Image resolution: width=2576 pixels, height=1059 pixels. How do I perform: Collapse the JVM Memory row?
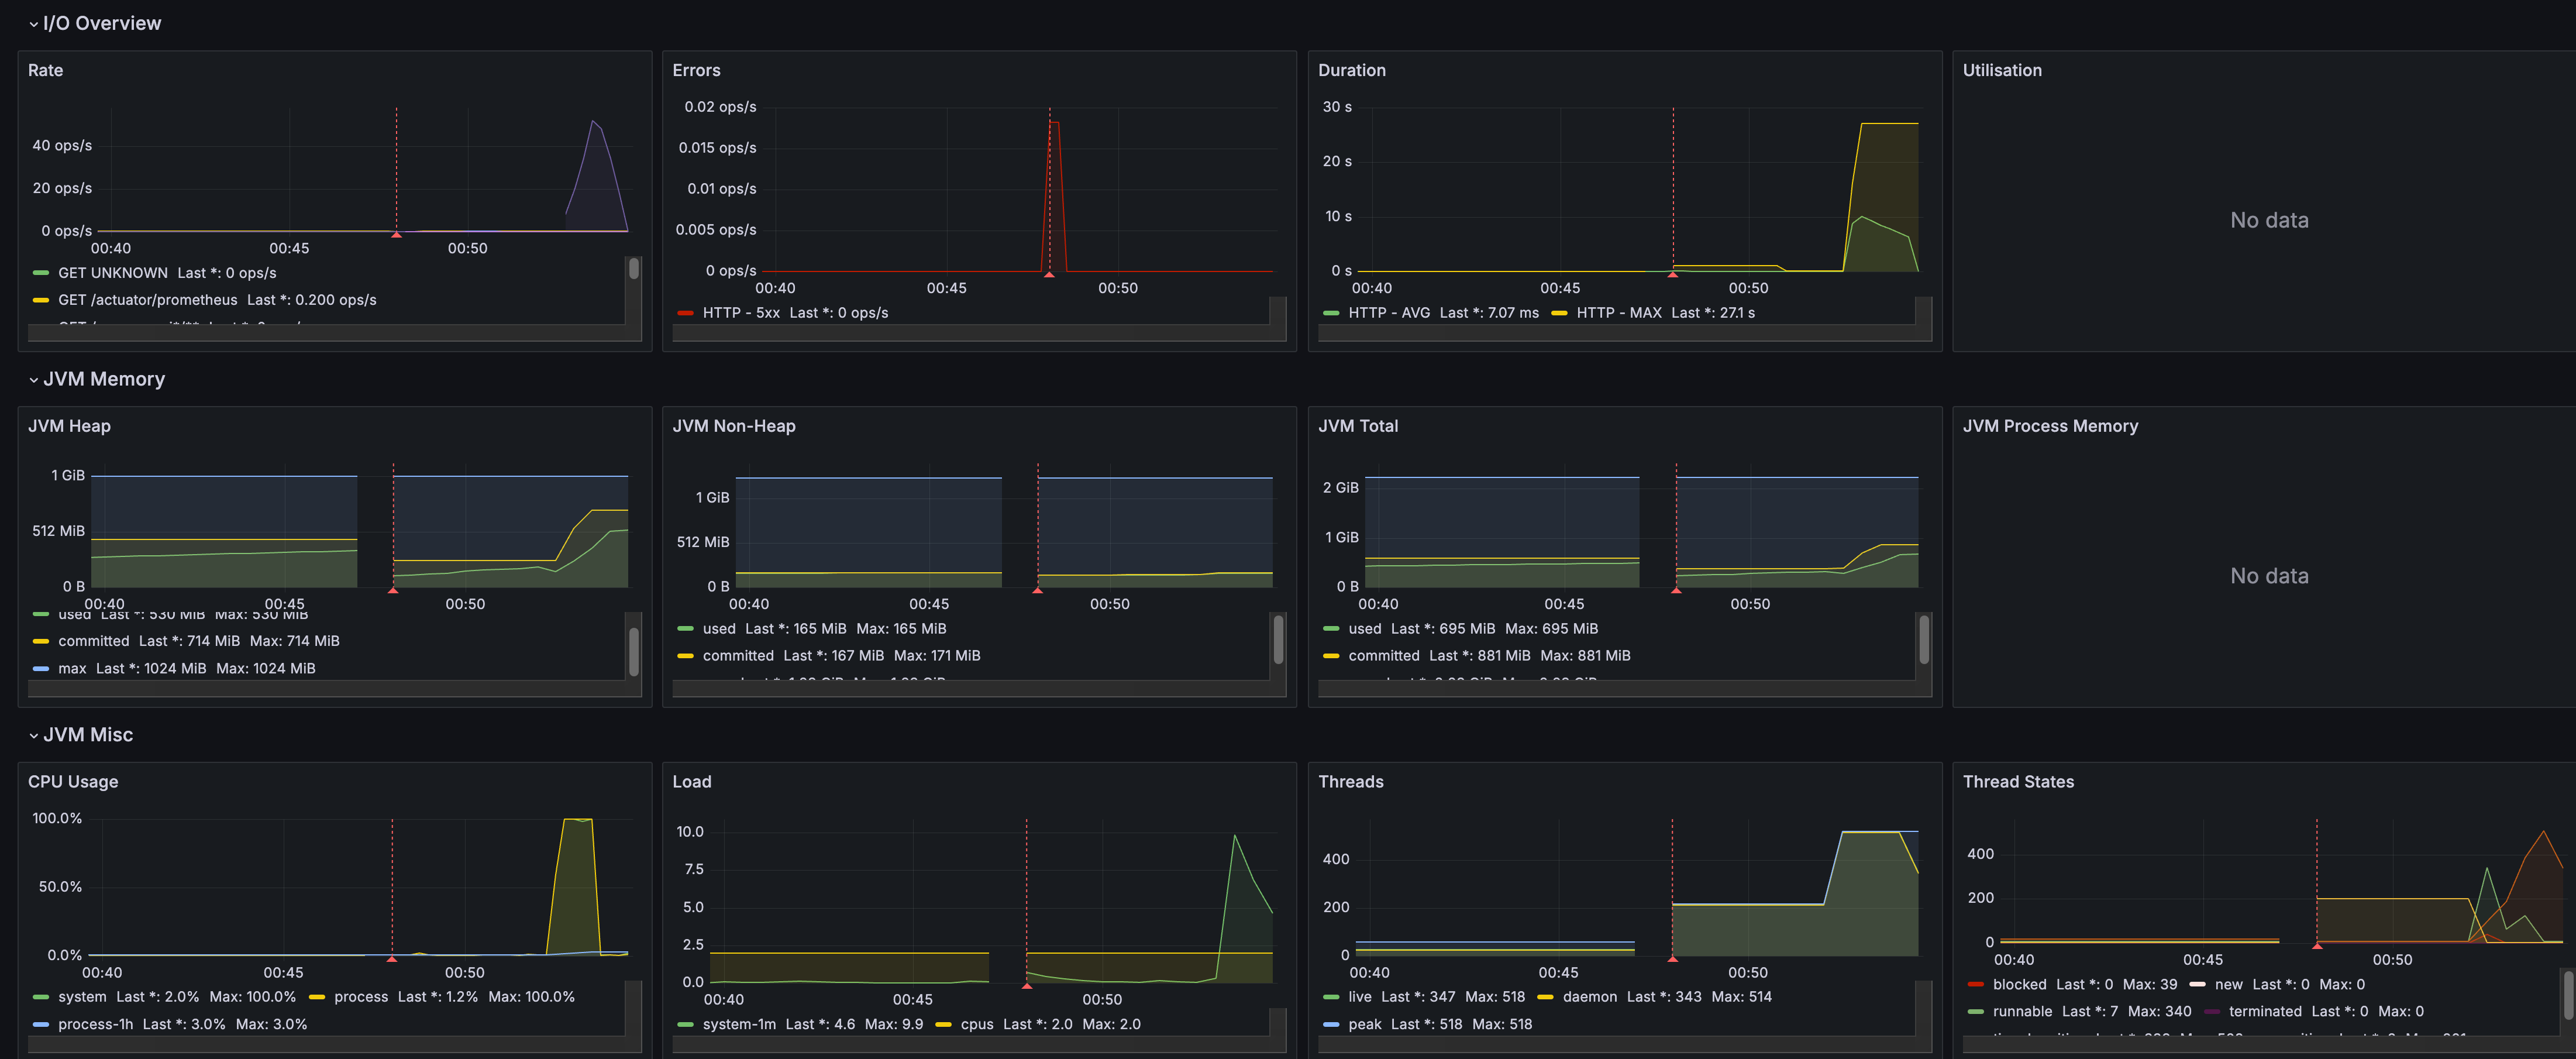click(x=34, y=380)
